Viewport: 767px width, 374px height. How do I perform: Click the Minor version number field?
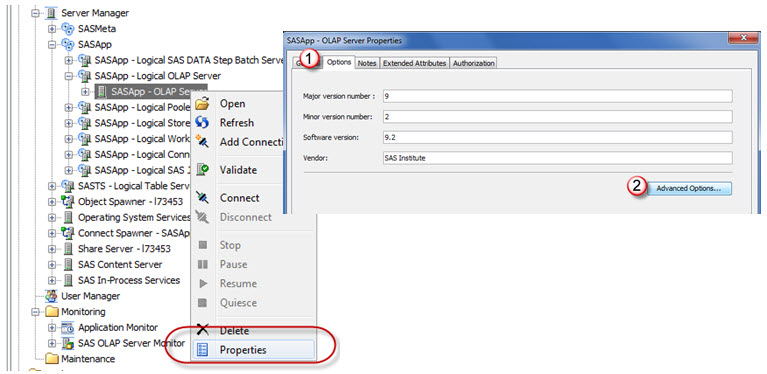coord(558,116)
